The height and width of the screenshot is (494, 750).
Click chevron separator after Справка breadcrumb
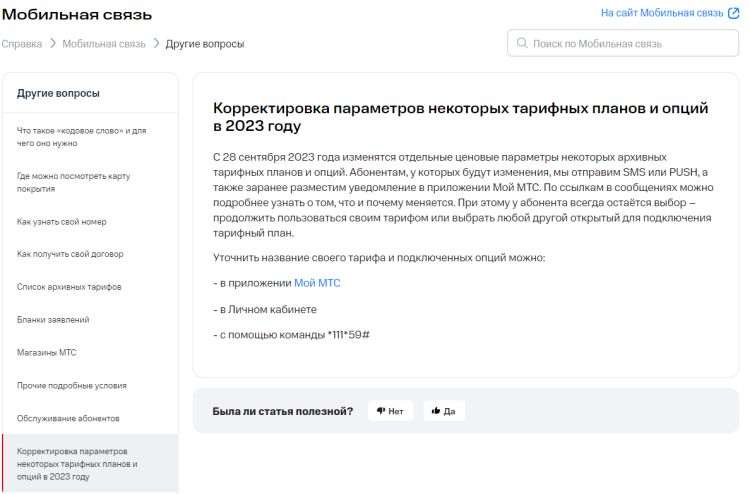click(x=53, y=44)
